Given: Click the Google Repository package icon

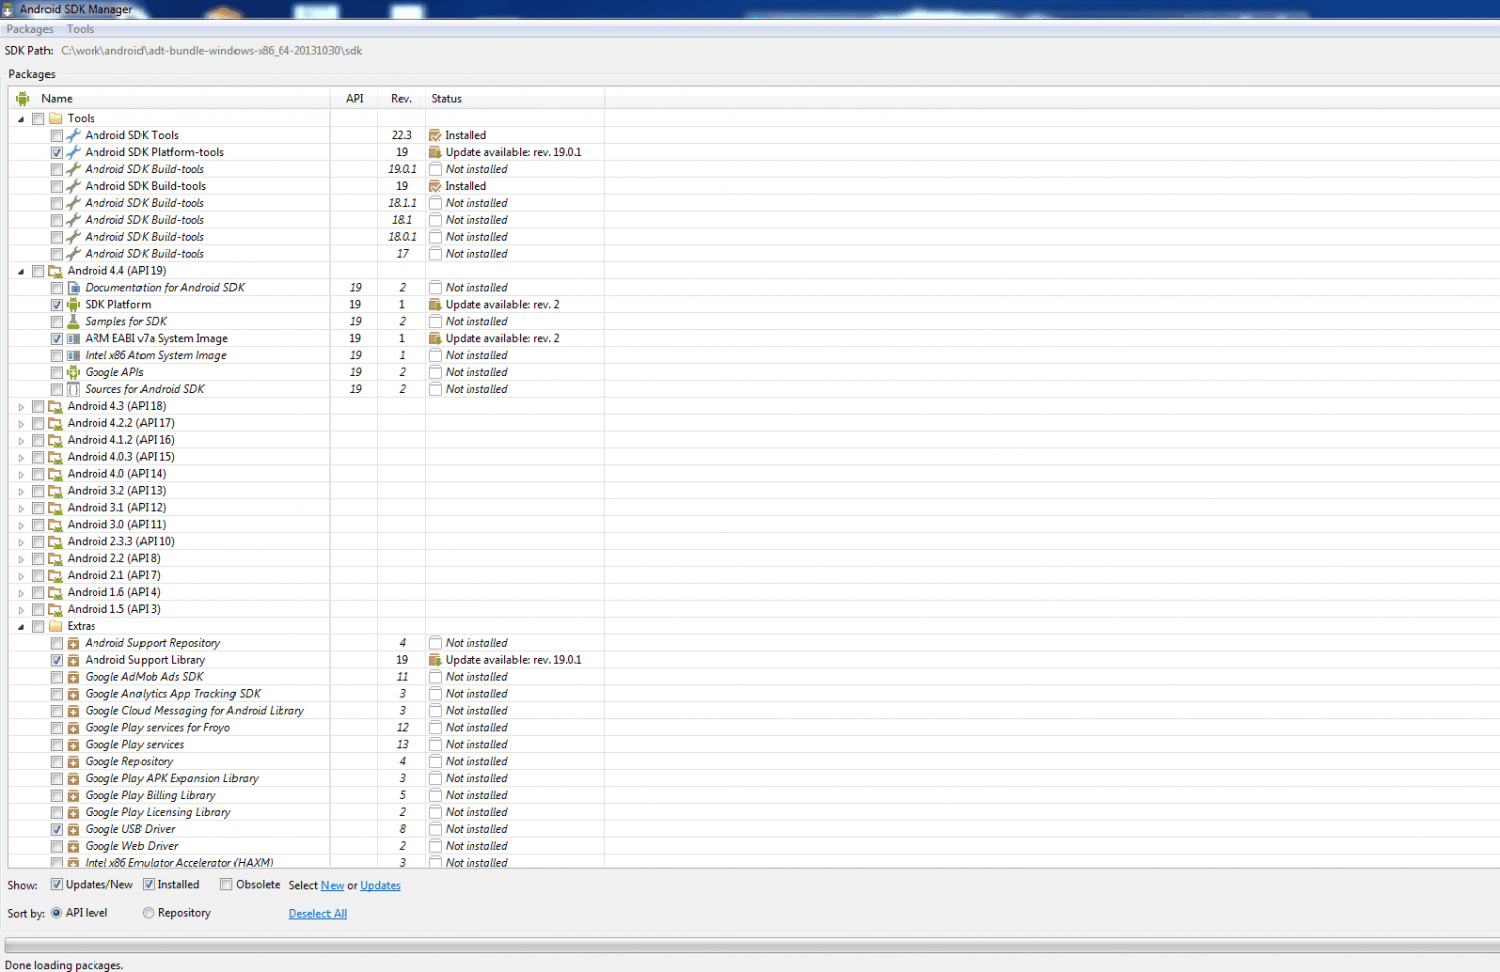Looking at the screenshot, I should (x=73, y=762).
